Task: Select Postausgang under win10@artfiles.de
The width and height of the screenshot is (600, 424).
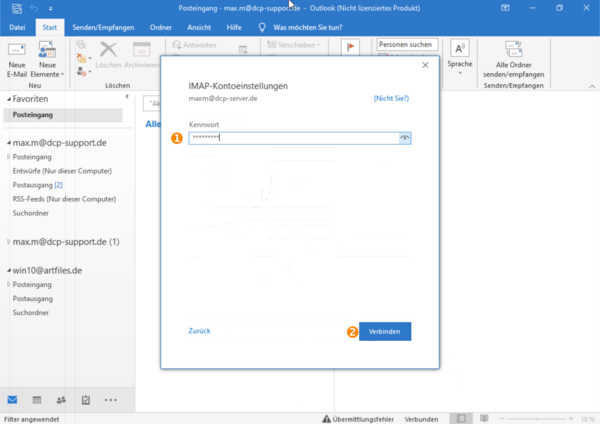Action: (x=33, y=298)
